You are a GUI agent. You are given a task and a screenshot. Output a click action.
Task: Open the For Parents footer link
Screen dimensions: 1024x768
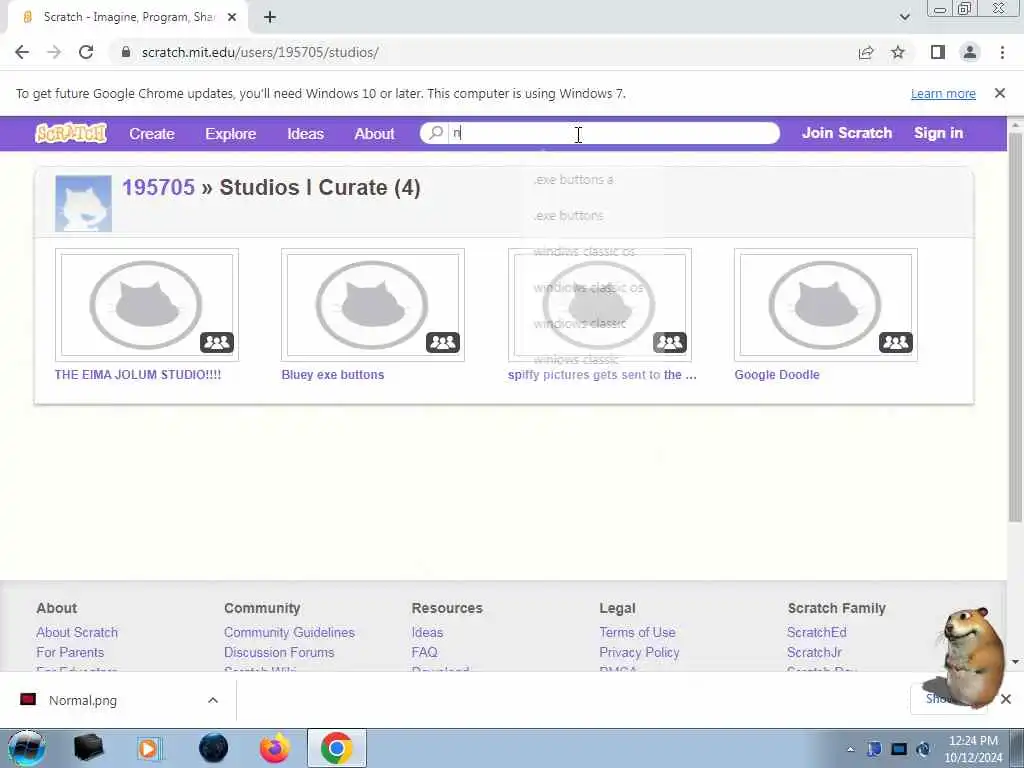coord(70,652)
